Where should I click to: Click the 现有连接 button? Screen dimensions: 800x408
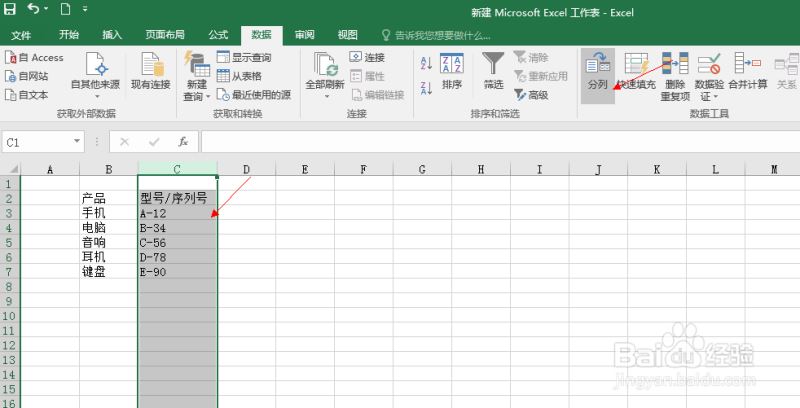(151, 71)
